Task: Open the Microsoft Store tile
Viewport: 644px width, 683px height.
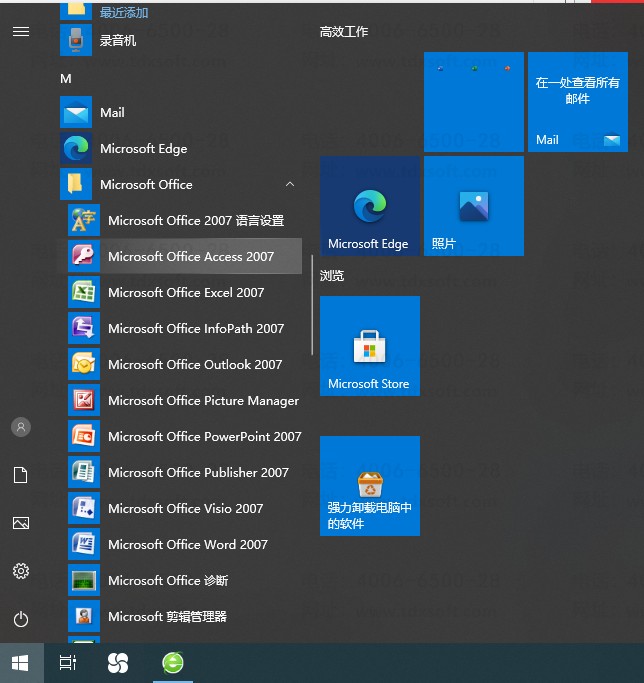Action: [x=369, y=346]
